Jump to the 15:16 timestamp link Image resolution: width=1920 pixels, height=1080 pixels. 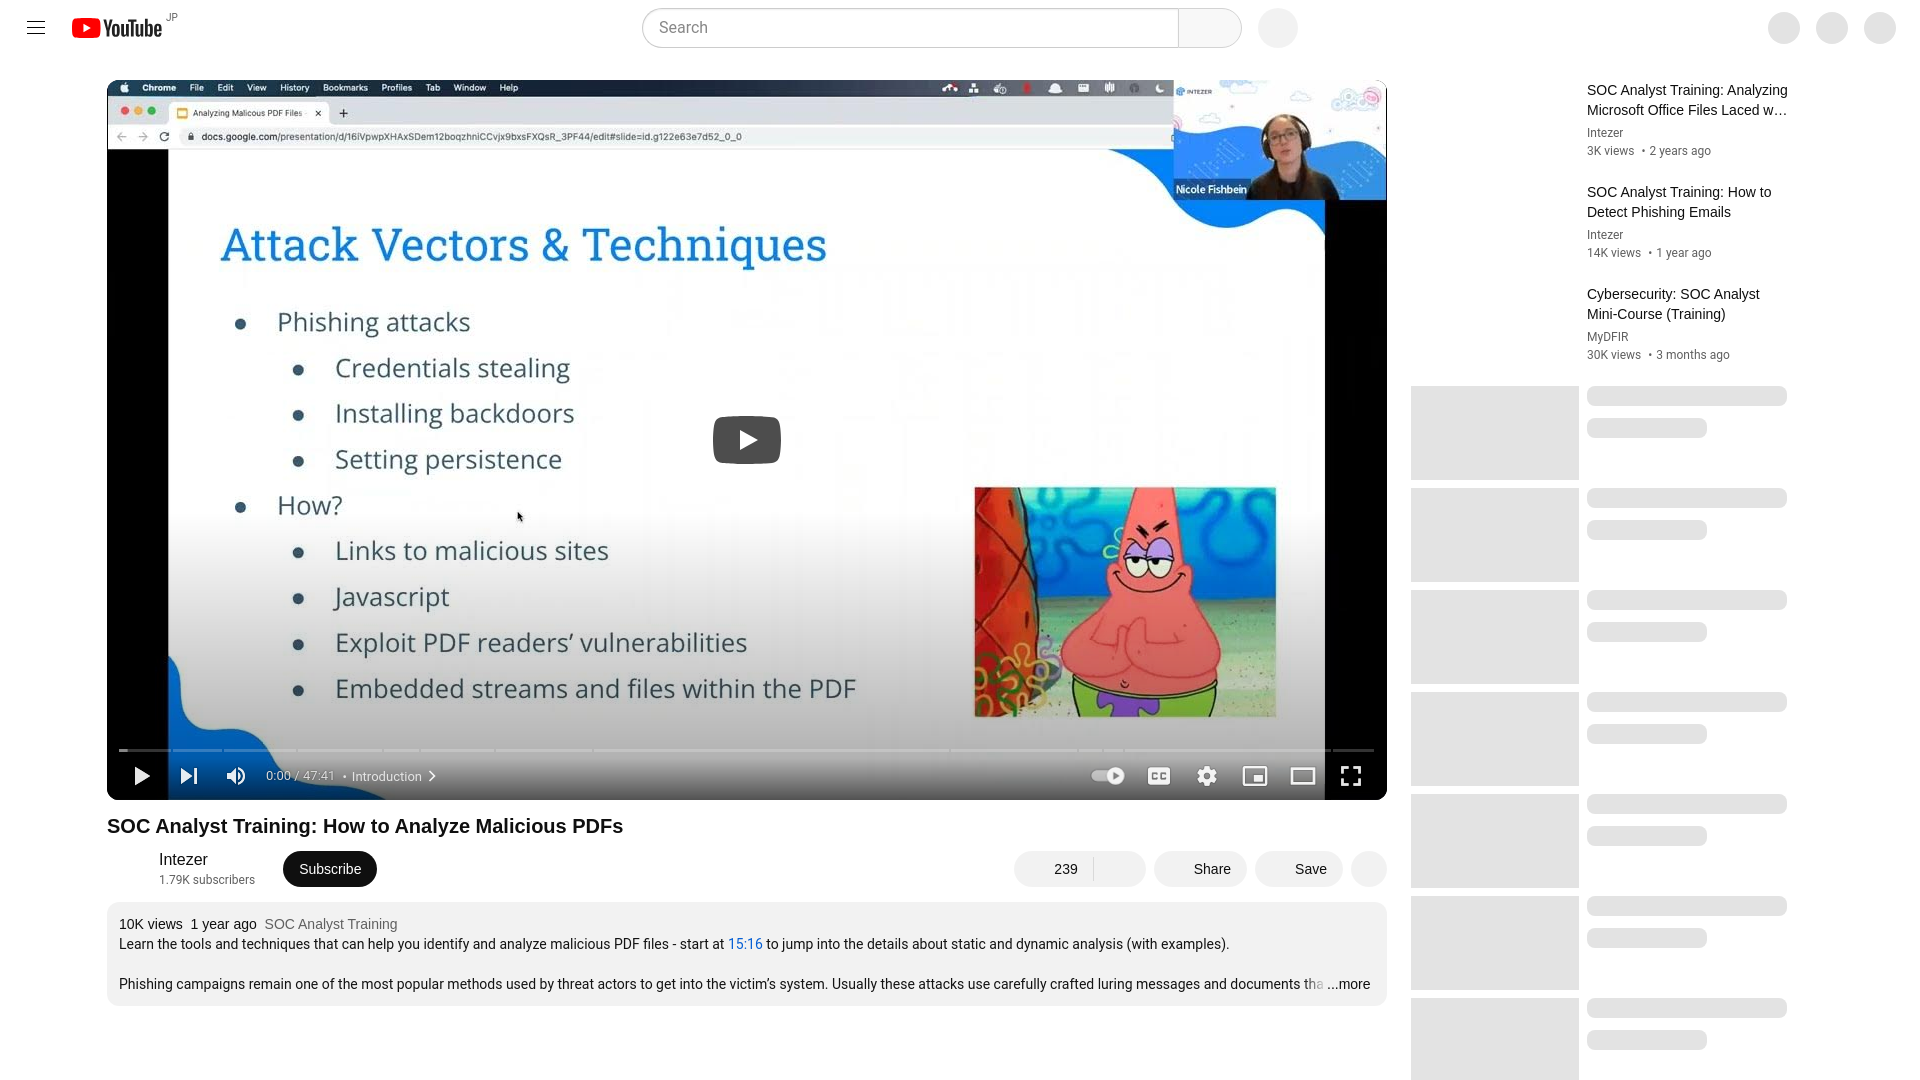coord(745,944)
